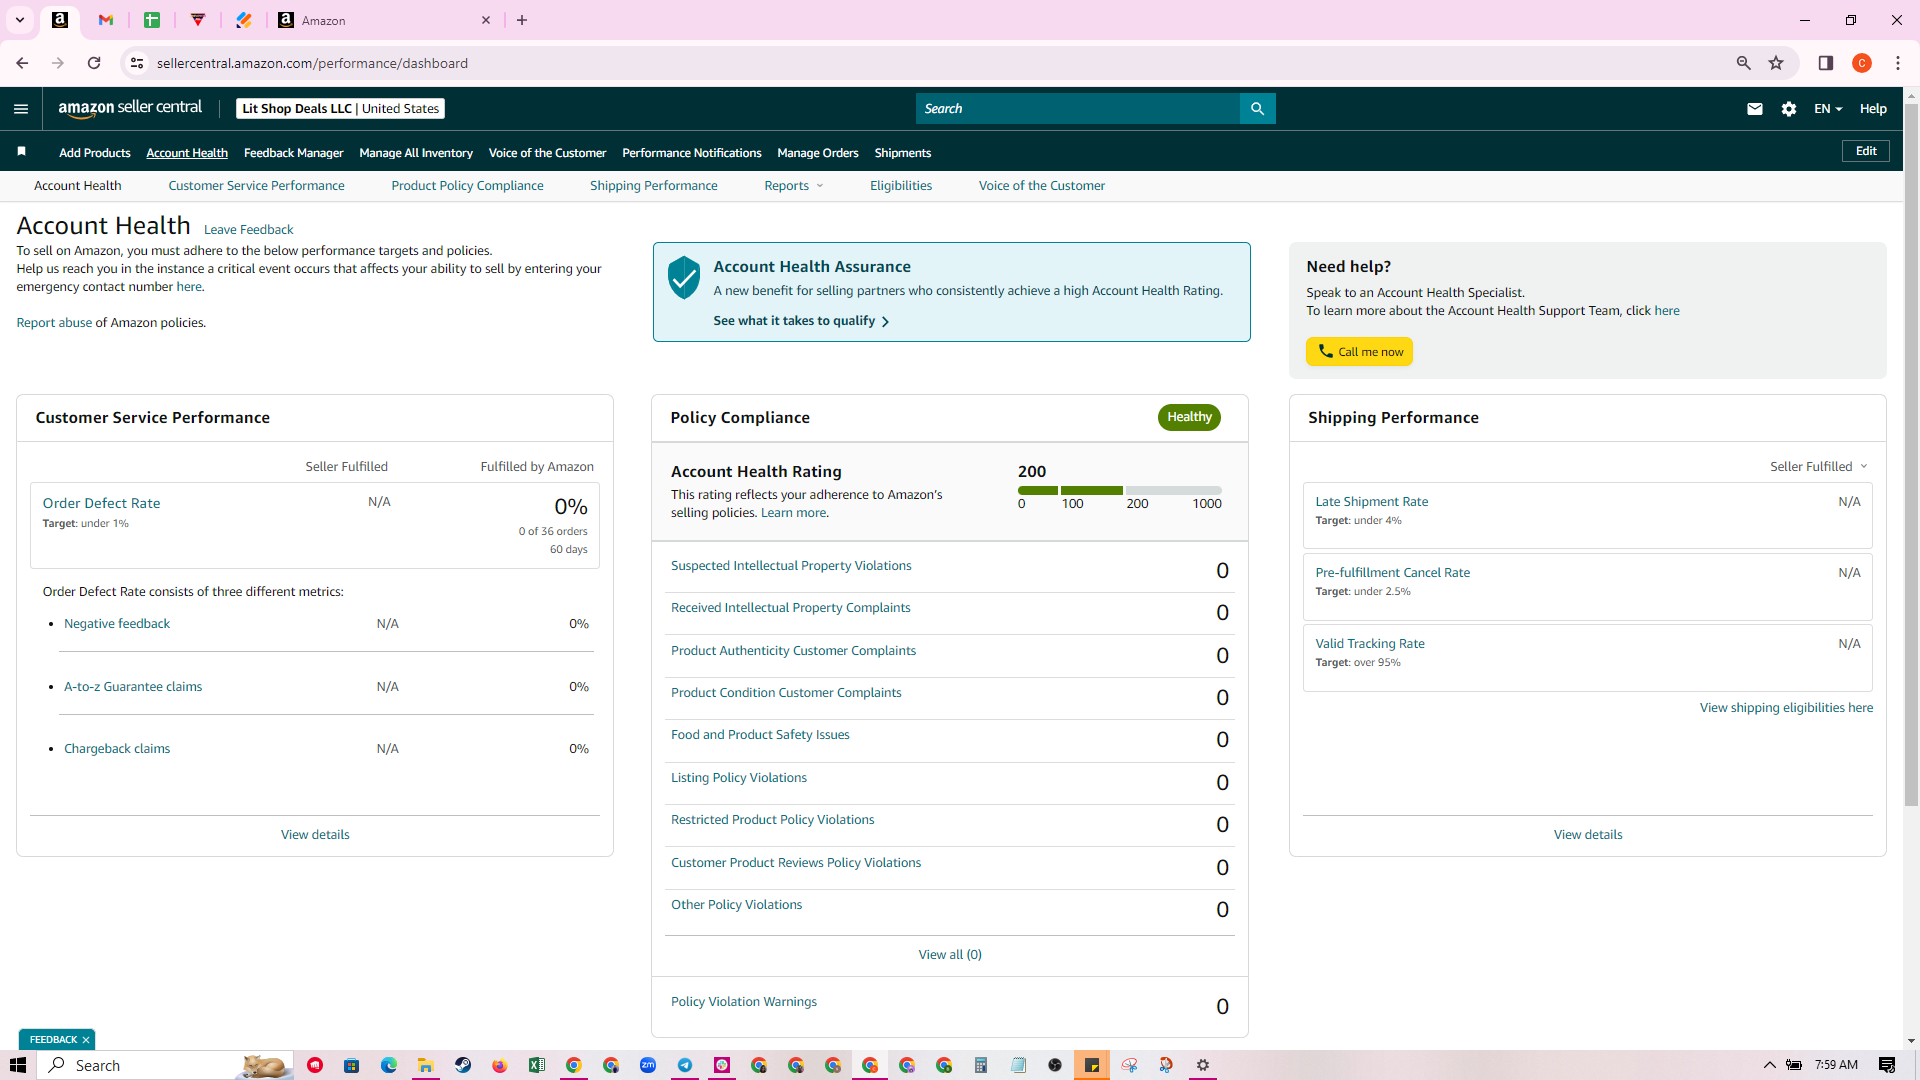This screenshot has width=1920, height=1080.
Task: Click the bookmark flag icon in navigation bar
Action: (22, 152)
